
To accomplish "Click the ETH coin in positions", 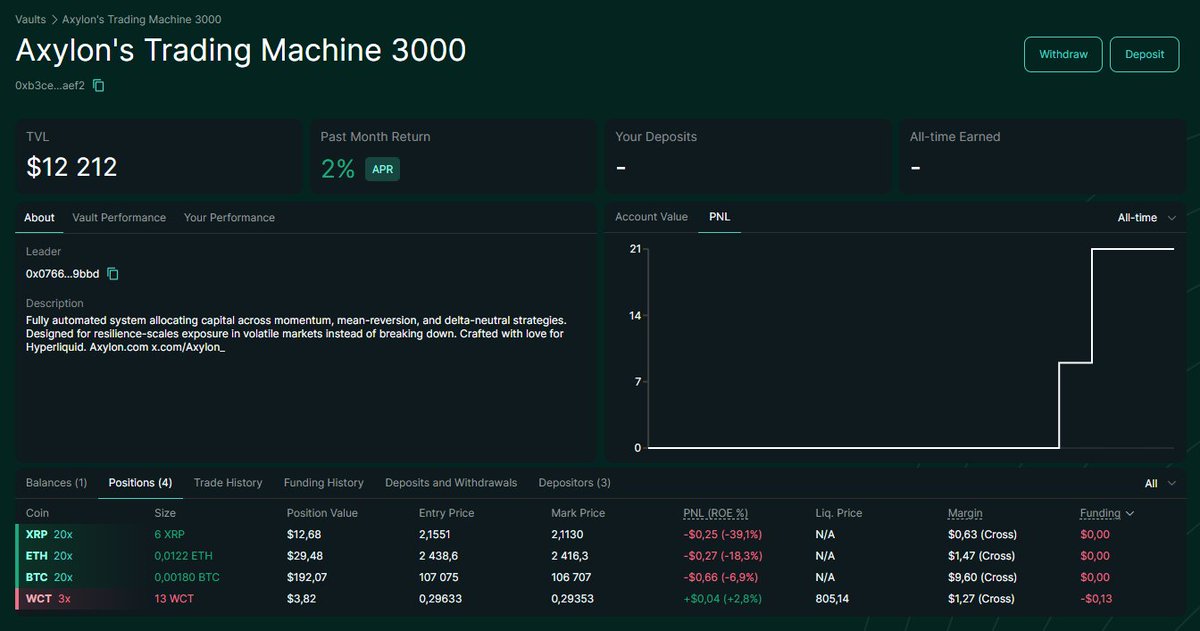I will [36, 556].
